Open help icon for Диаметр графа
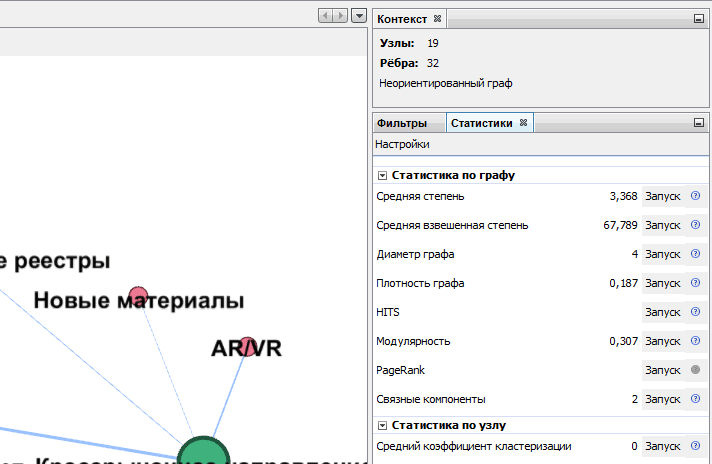 pos(695,254)
